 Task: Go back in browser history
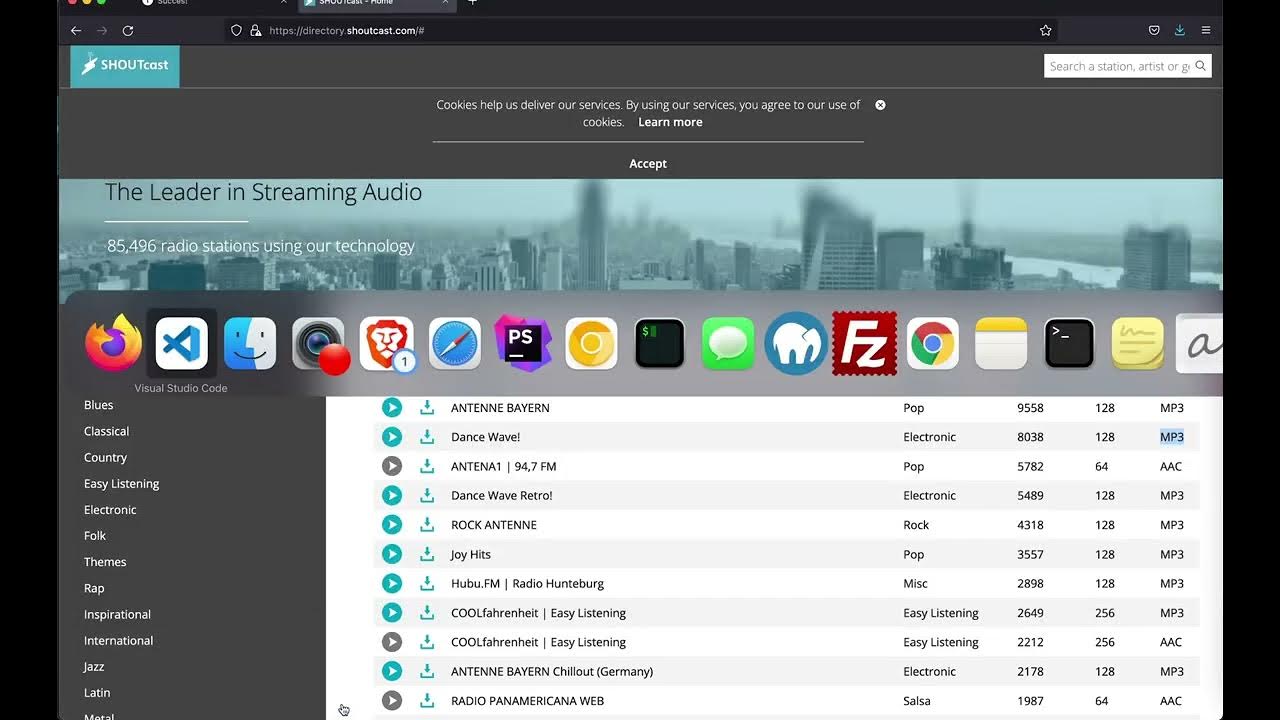[x=76, y=31]
